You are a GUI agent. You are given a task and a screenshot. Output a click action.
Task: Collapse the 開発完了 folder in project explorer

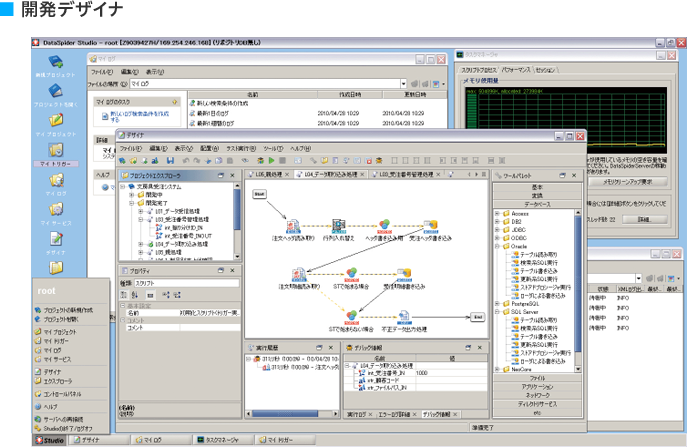pyautogui.click(x=133, y=204)
